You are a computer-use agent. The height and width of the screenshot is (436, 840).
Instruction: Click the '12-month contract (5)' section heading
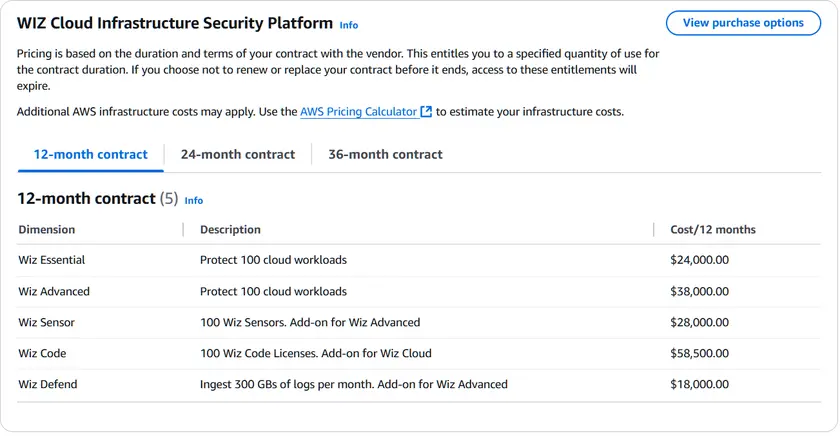(98, 199)
